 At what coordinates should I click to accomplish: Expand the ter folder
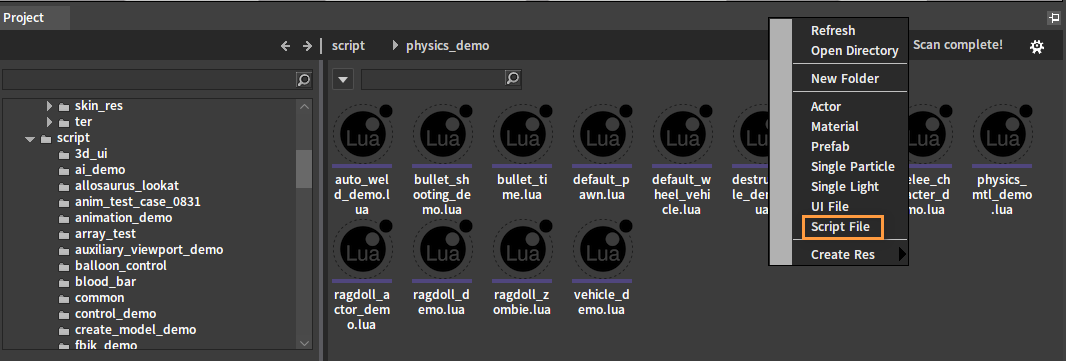click(x=50, y=122)
